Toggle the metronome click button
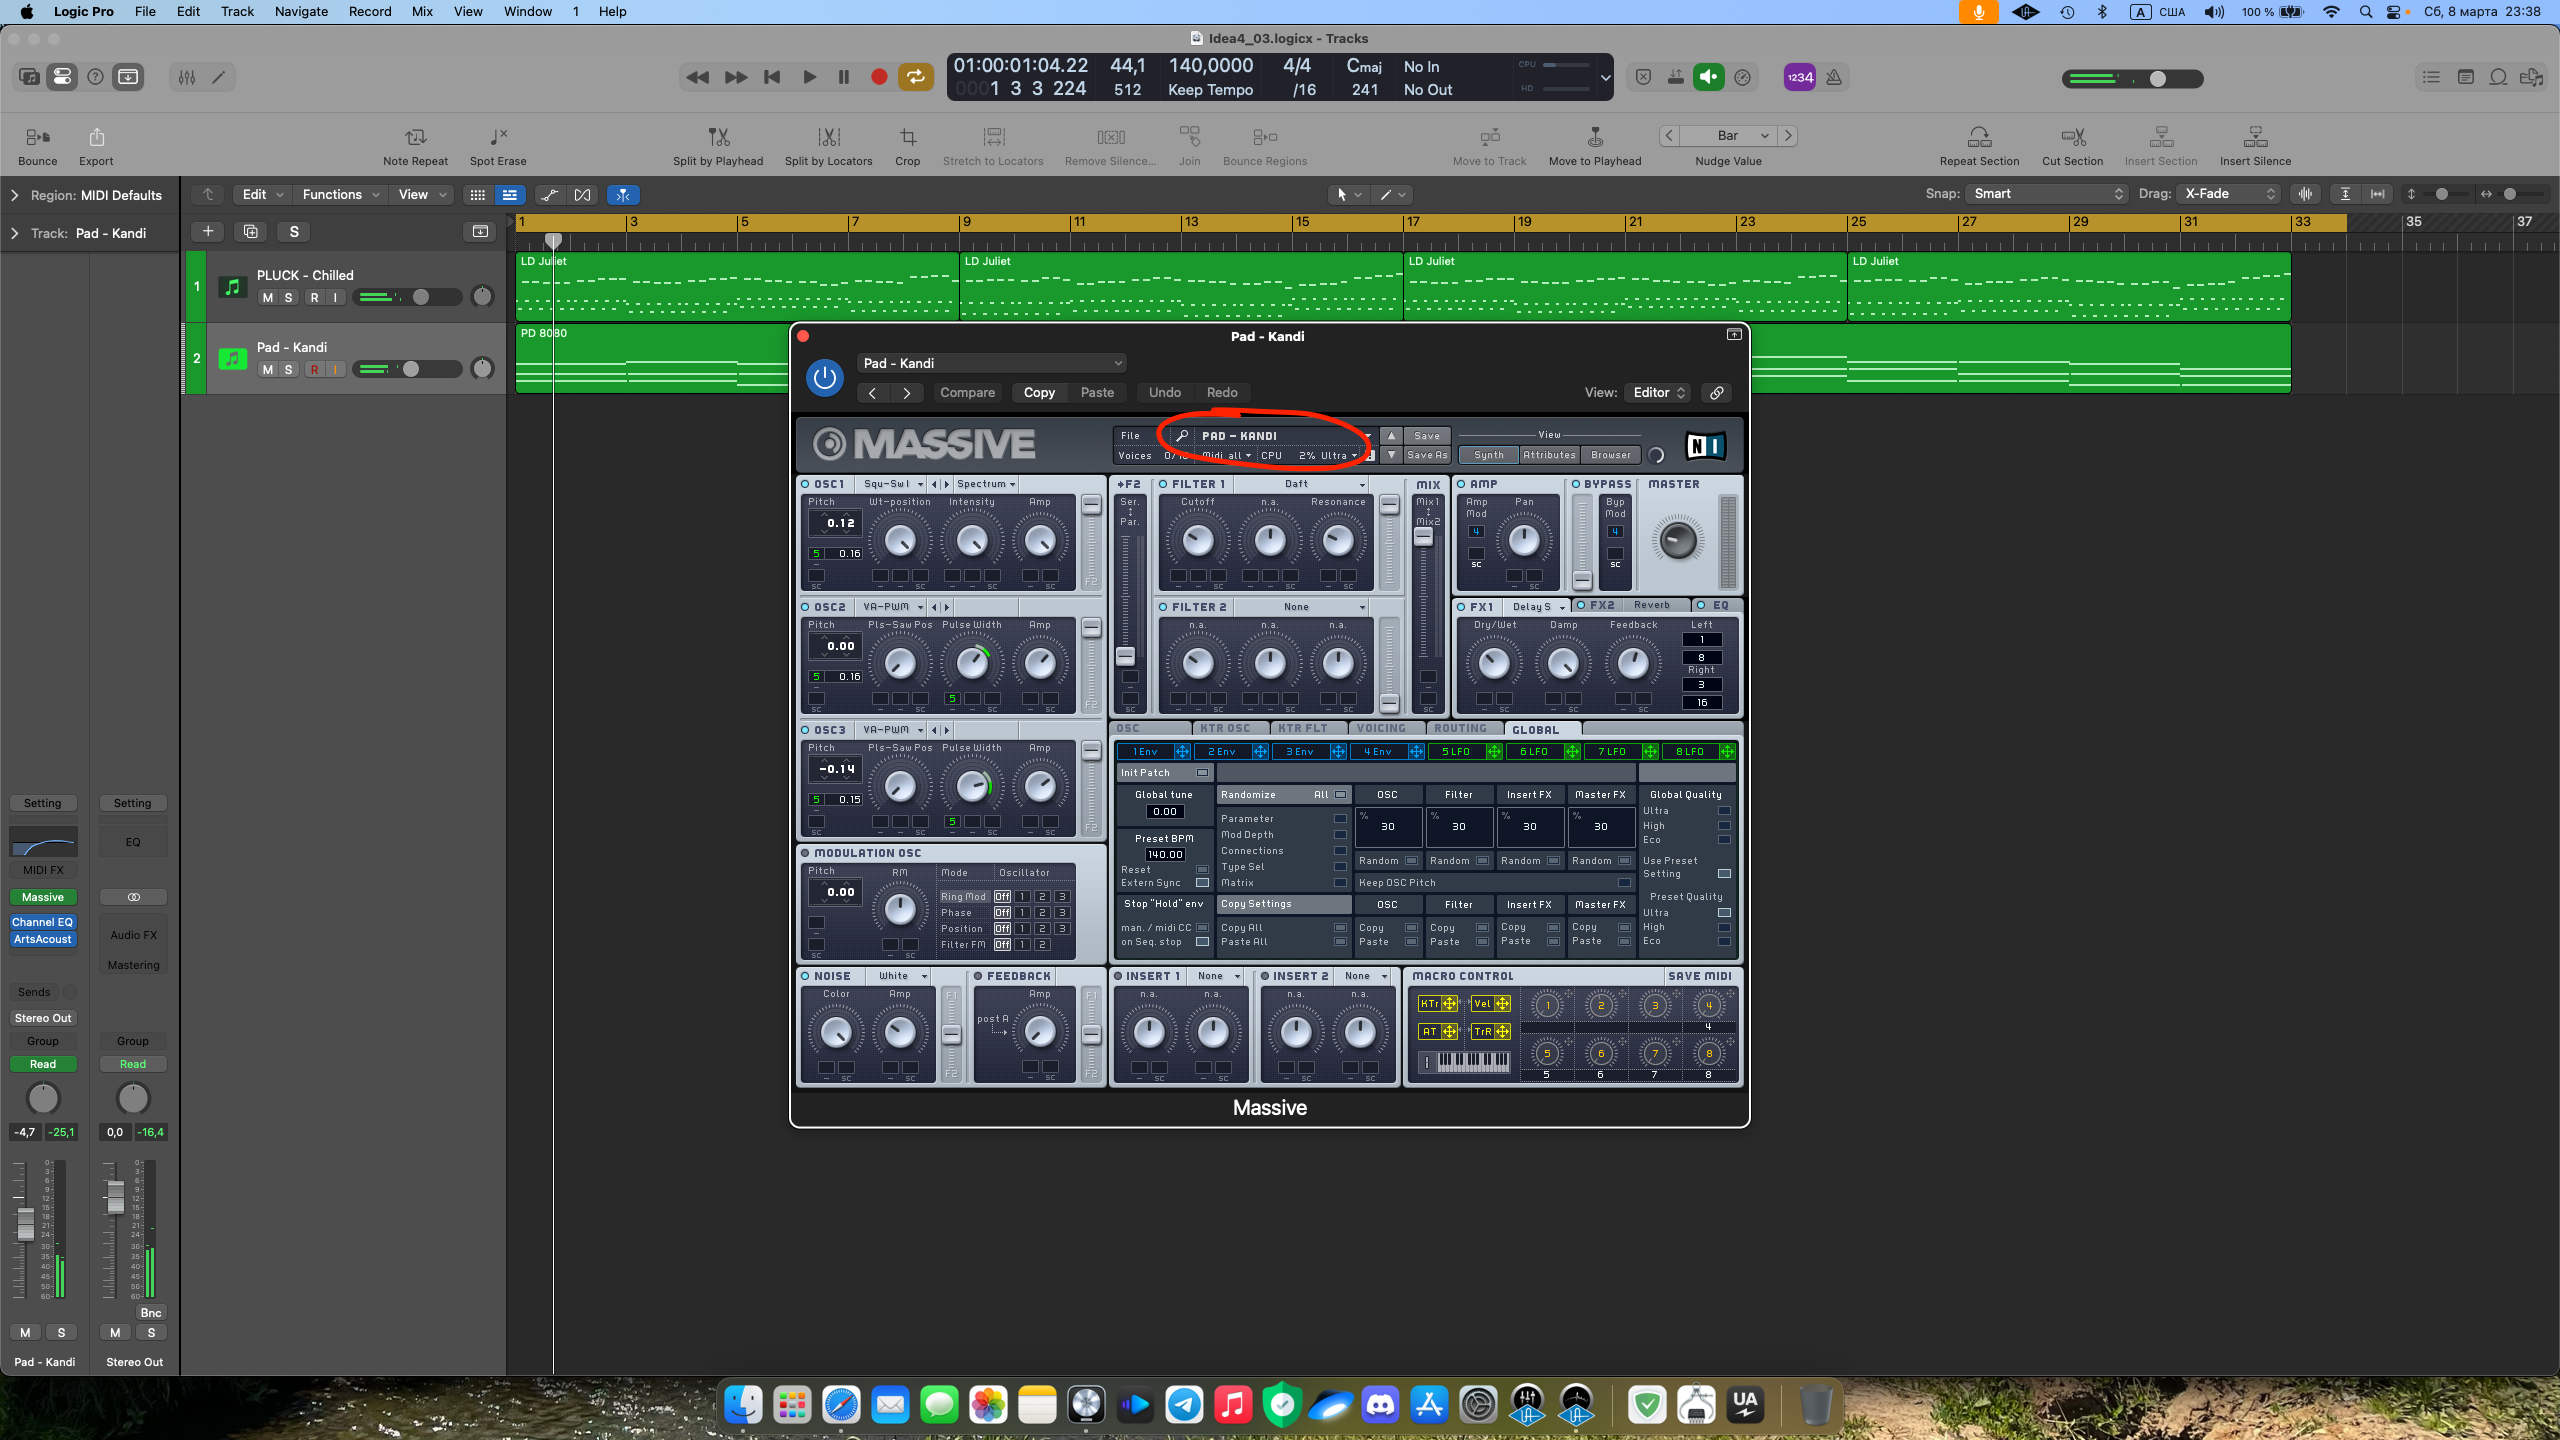2560x1440 pixels. [x=1834, y=77]
